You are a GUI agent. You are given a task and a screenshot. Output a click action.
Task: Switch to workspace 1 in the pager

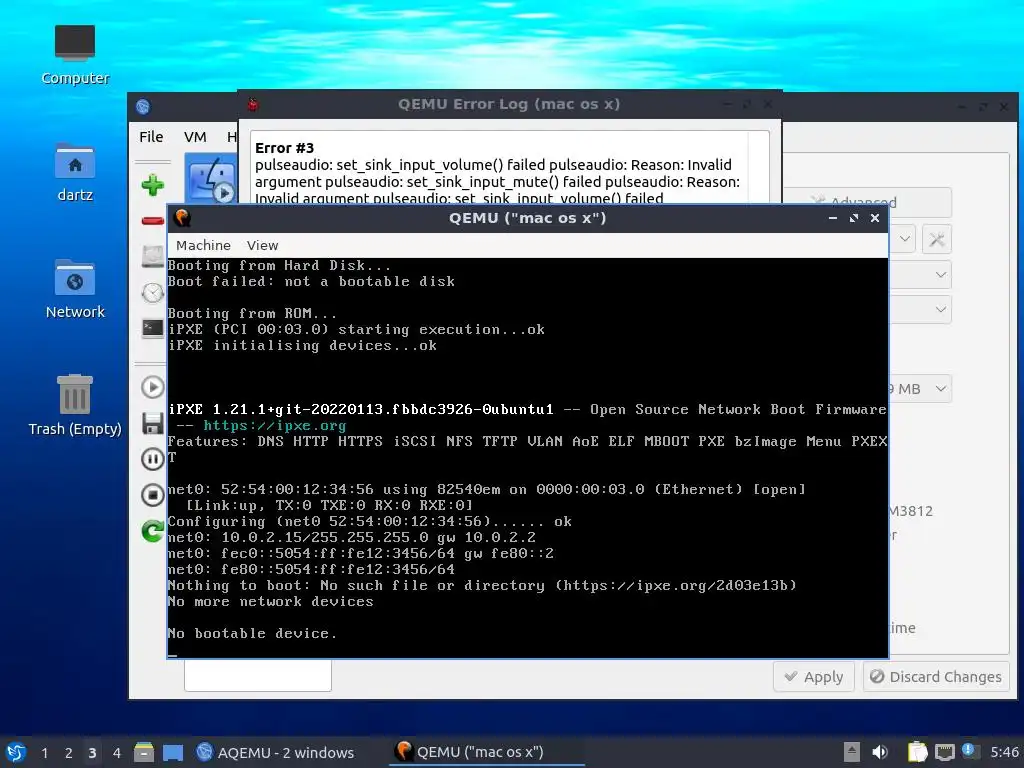[x=44, y=753]
